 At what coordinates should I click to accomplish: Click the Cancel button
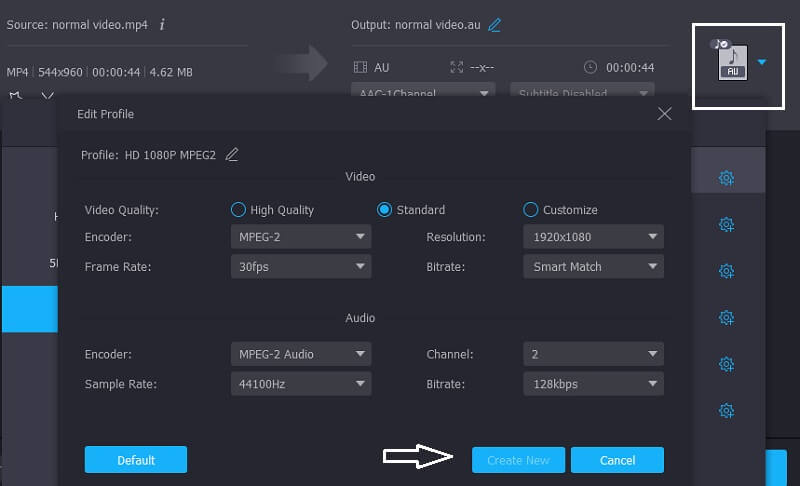(617, 460)
